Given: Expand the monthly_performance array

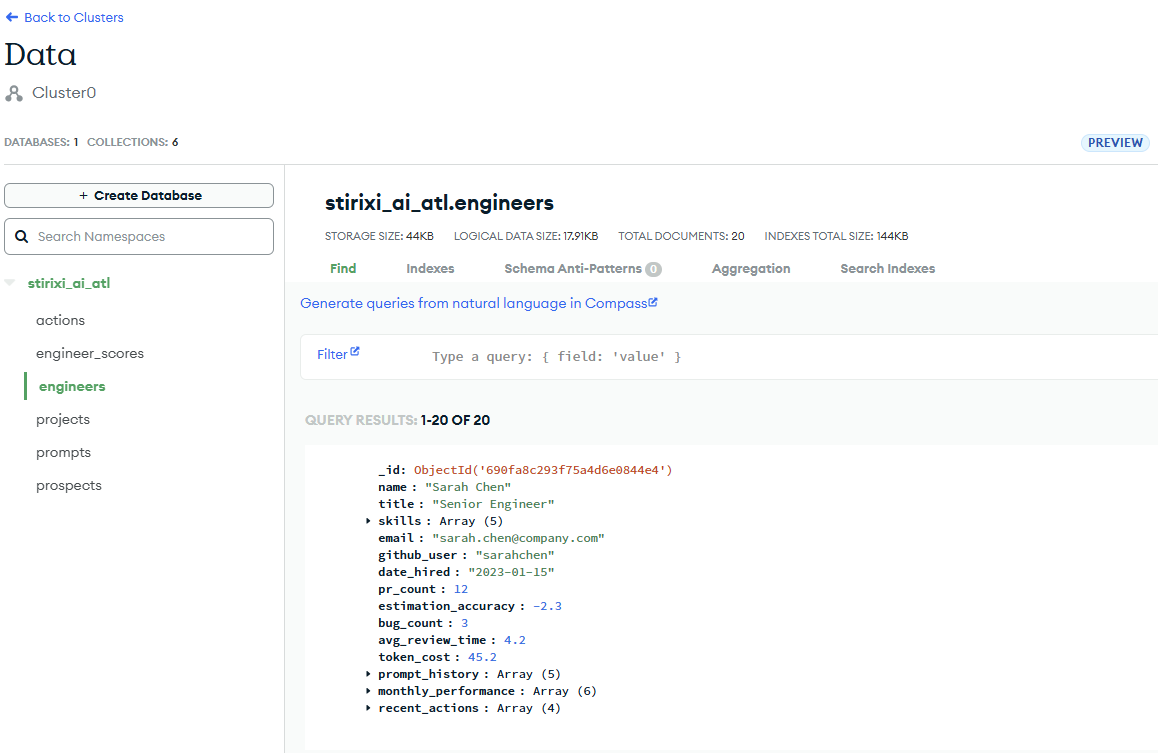Looking at the screenshot, I should point(369,691).
